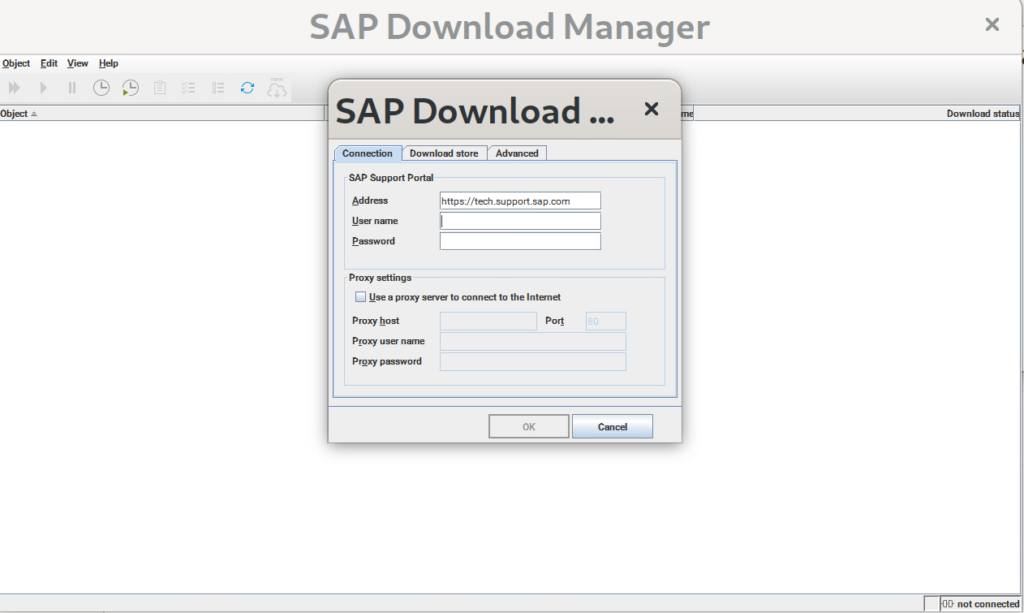Click the clock with green play icon
The height and width of the screenshot is (613, 1024).
tap(130, 88)
